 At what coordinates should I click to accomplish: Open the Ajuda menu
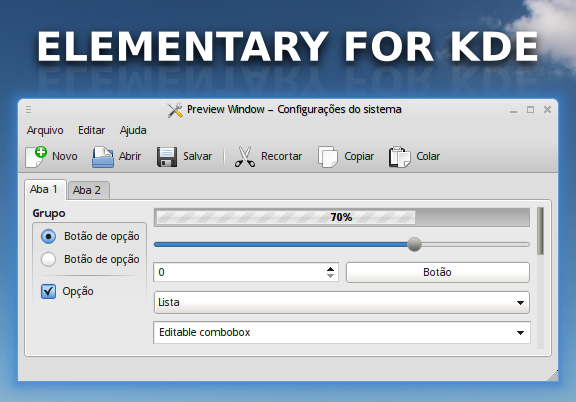coord(133,130)
